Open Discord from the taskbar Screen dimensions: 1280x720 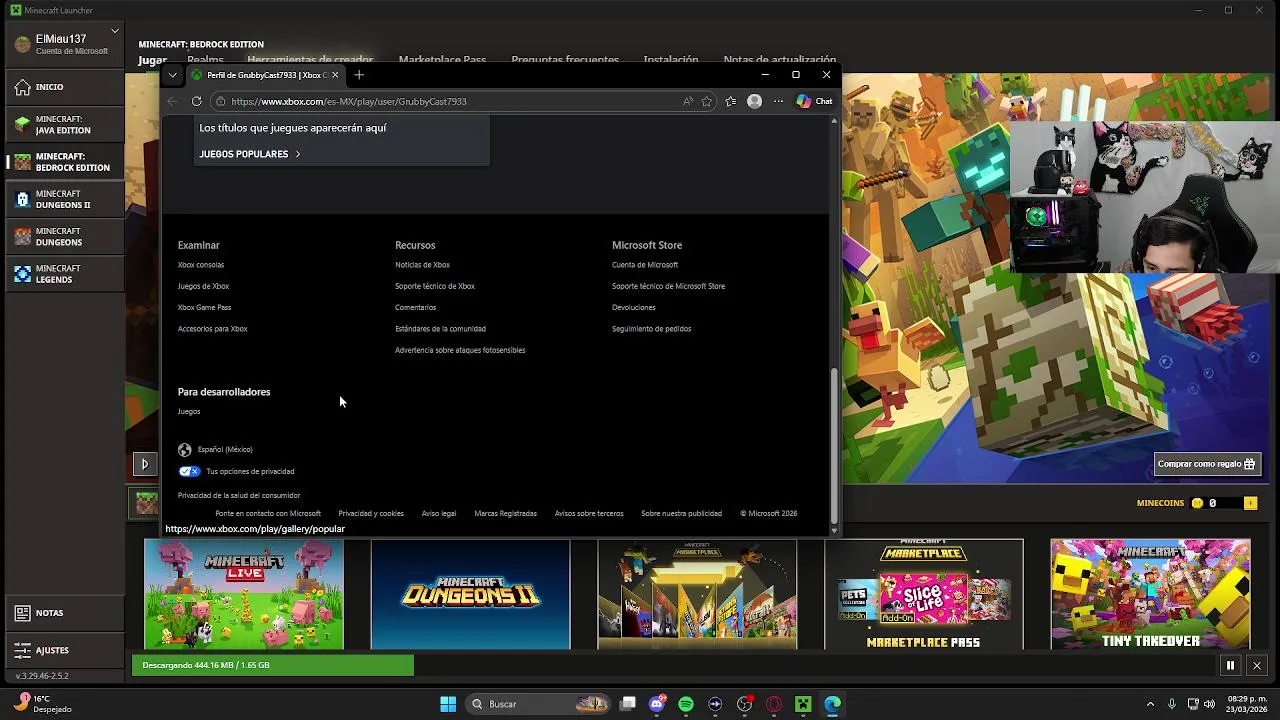pos(657,704)
